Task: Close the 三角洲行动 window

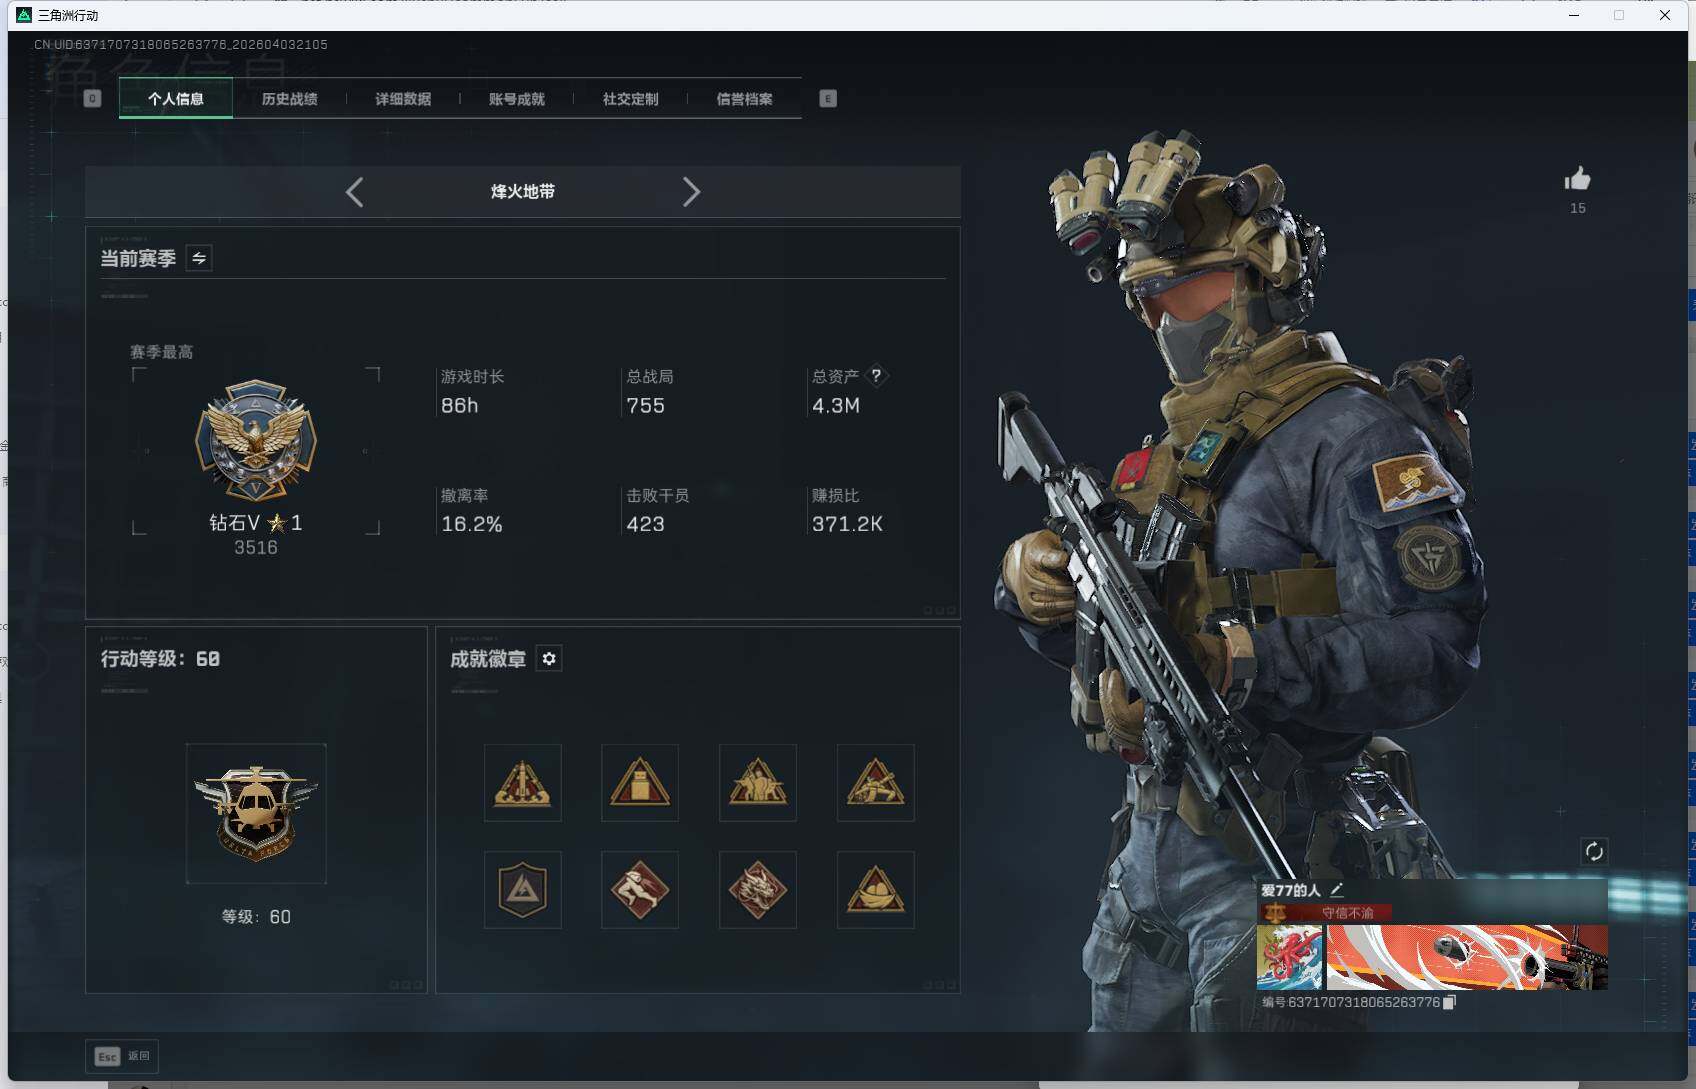Action: click(x=1665, y=15)
